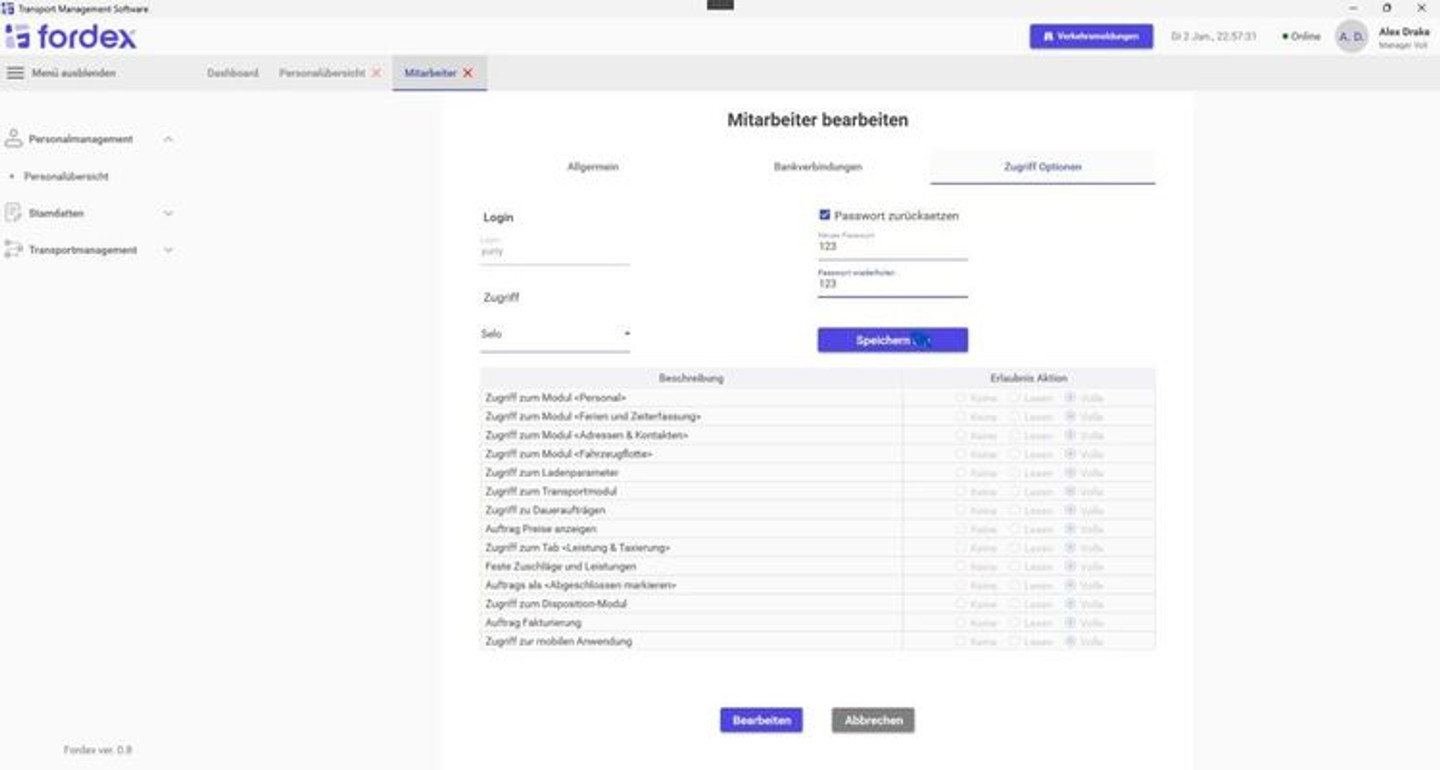Click the Stamdaten sidebar icon
This screenshot has height=770, width=1440.
coord(13,213)
